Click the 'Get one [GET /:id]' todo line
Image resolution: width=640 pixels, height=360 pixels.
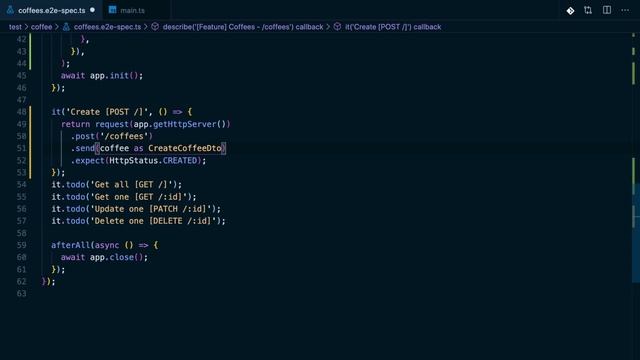[x=124, y=197]
